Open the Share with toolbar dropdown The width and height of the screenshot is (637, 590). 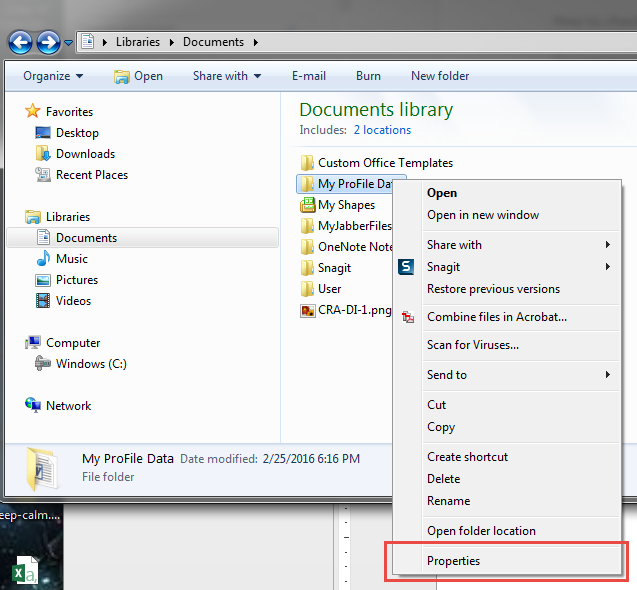click(x=227, y=76)
